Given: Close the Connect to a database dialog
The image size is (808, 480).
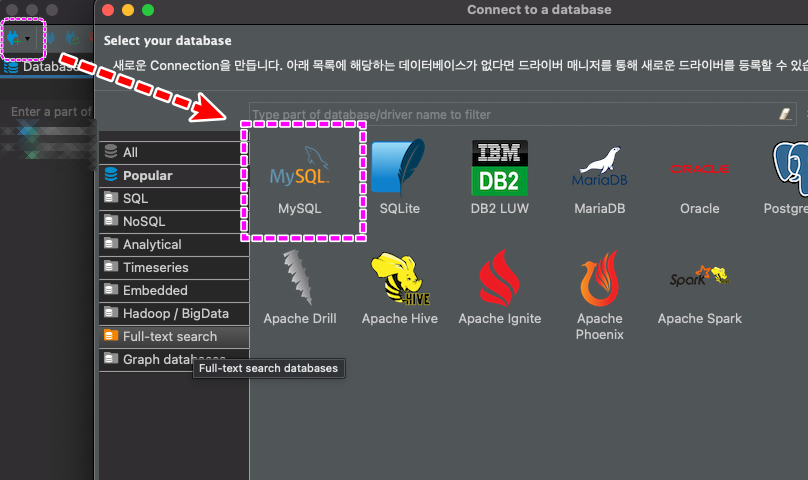Looking at the screenshot, I should pos(108,10).
